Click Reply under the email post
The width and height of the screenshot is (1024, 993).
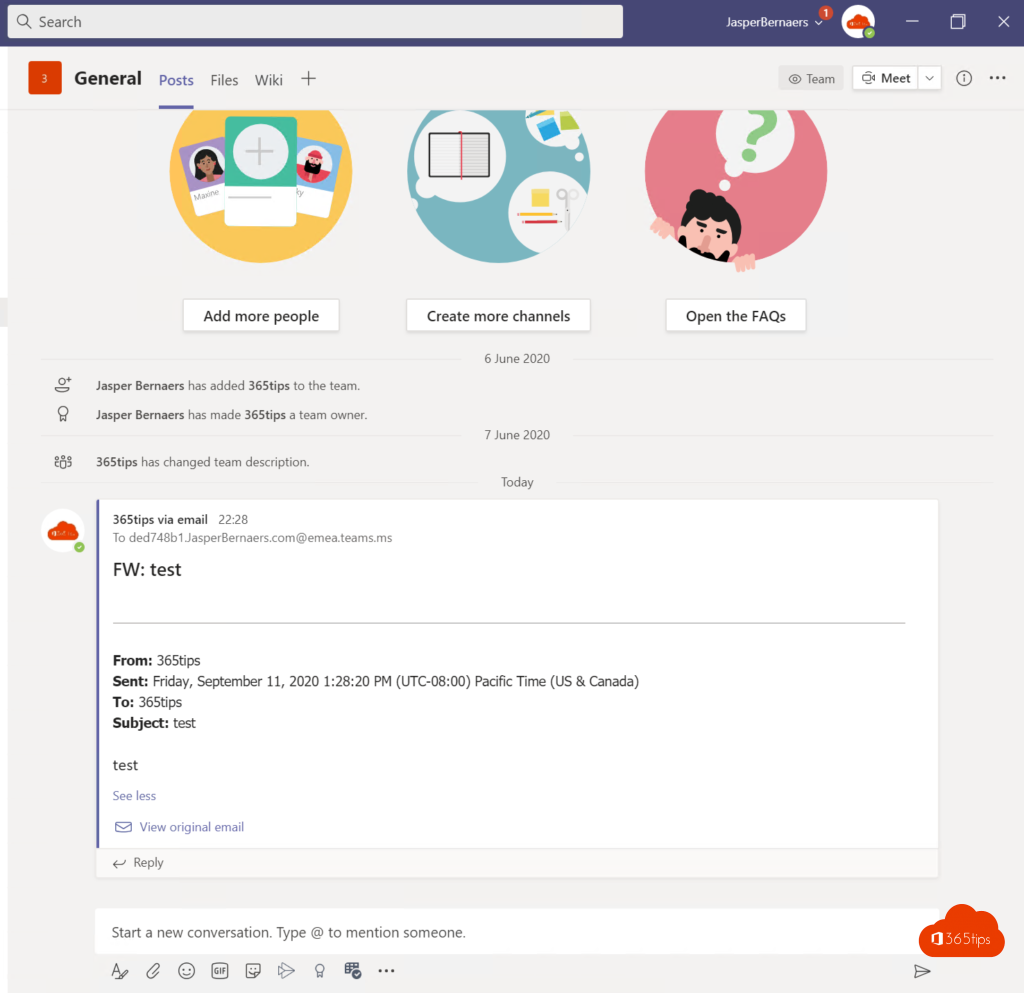148,863
